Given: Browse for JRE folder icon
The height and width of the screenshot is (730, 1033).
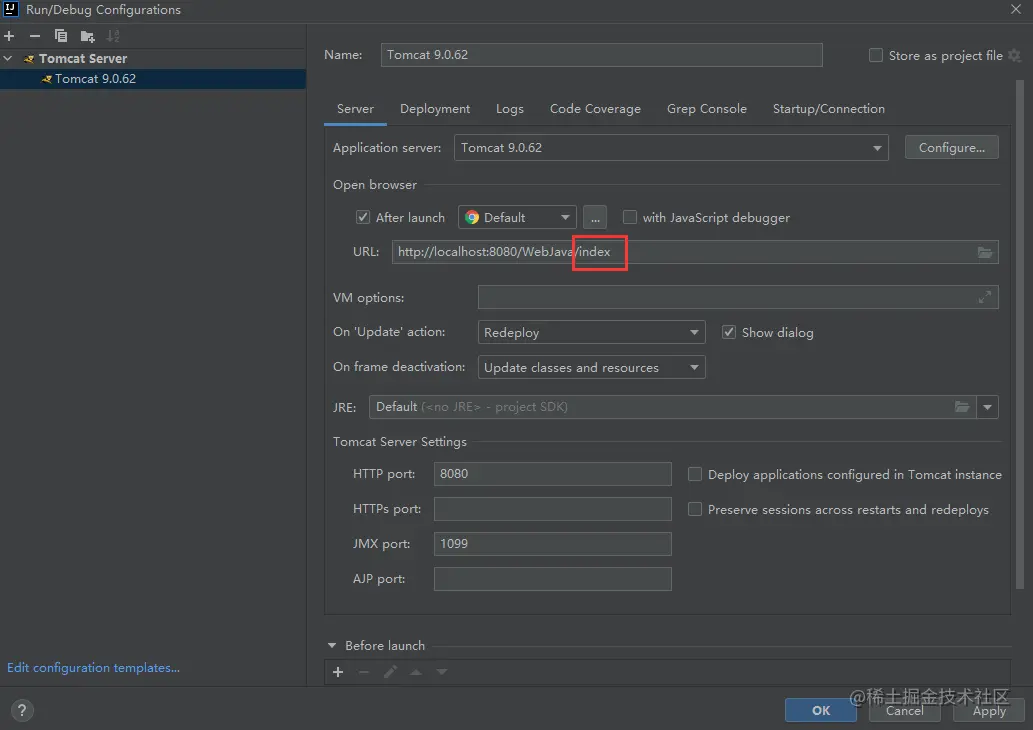Looking at the screenshot, I should [x=962, y=407].
